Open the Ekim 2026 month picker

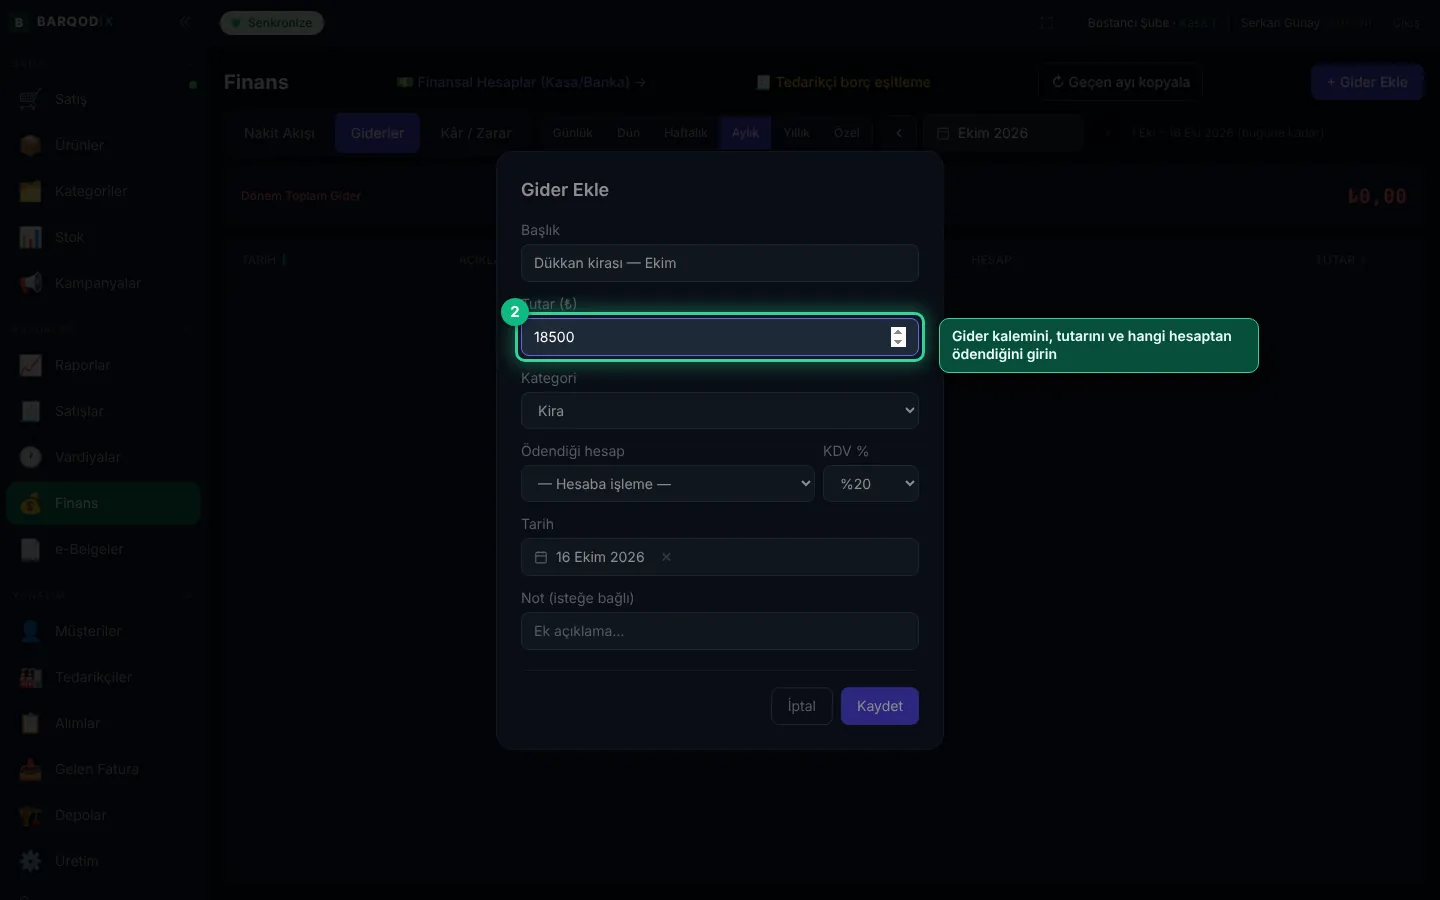(1003, 133)
